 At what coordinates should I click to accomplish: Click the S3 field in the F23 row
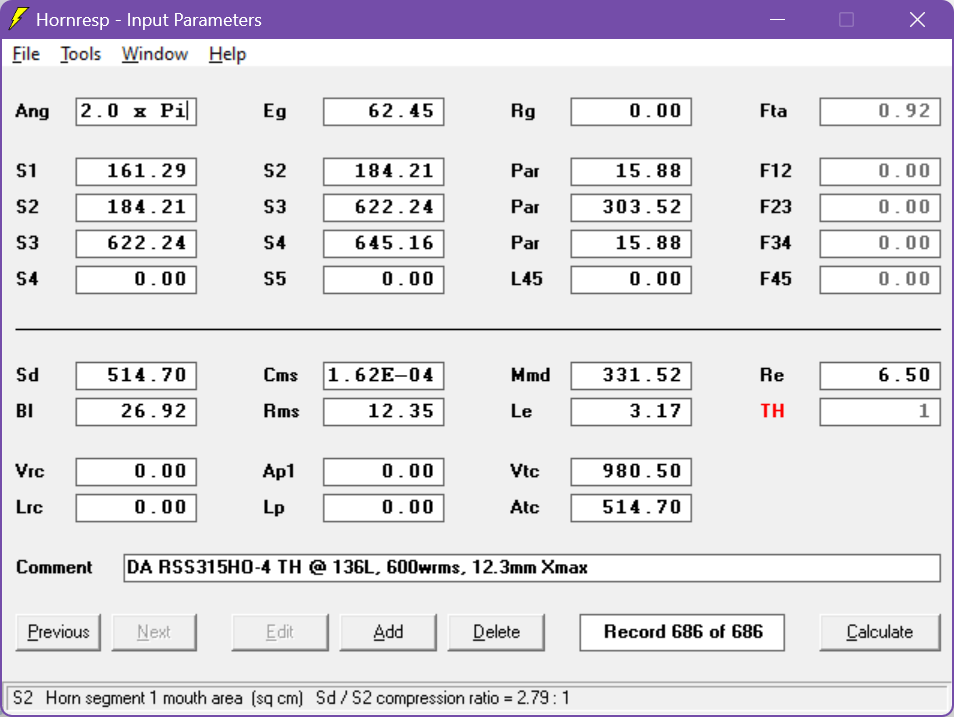pyautogui.click(x=384, y=208)
